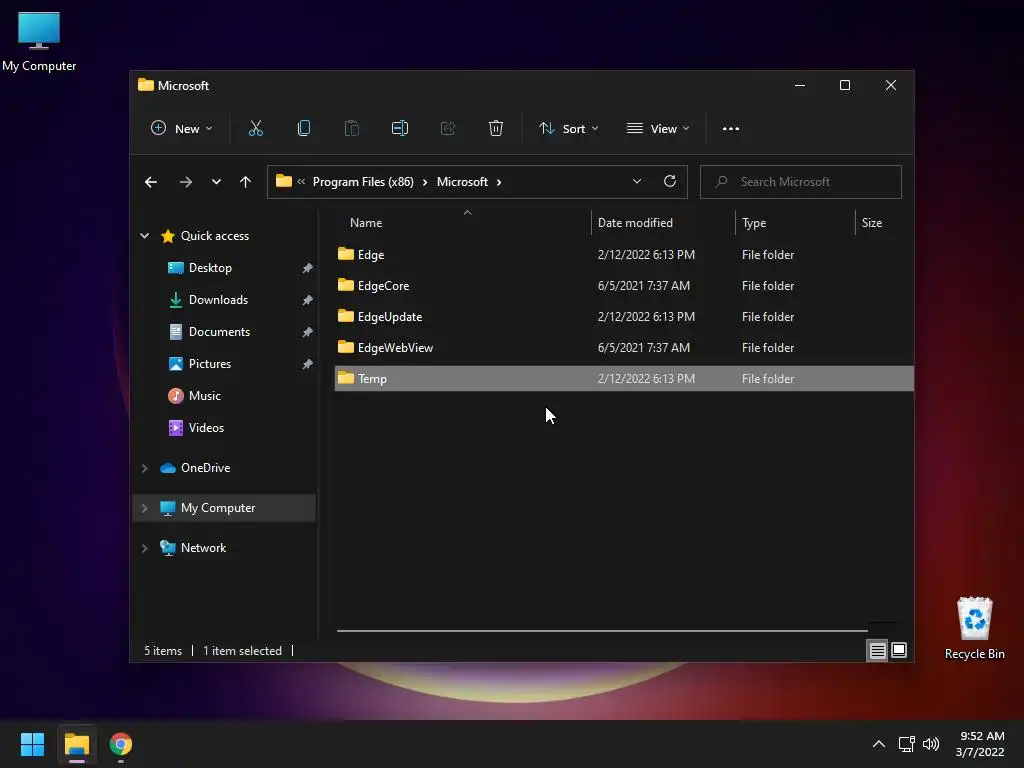The width and height of the screenshot is (1024, 768).
Task: Unpin Documents from Quick access
Action: click(307, 332)
